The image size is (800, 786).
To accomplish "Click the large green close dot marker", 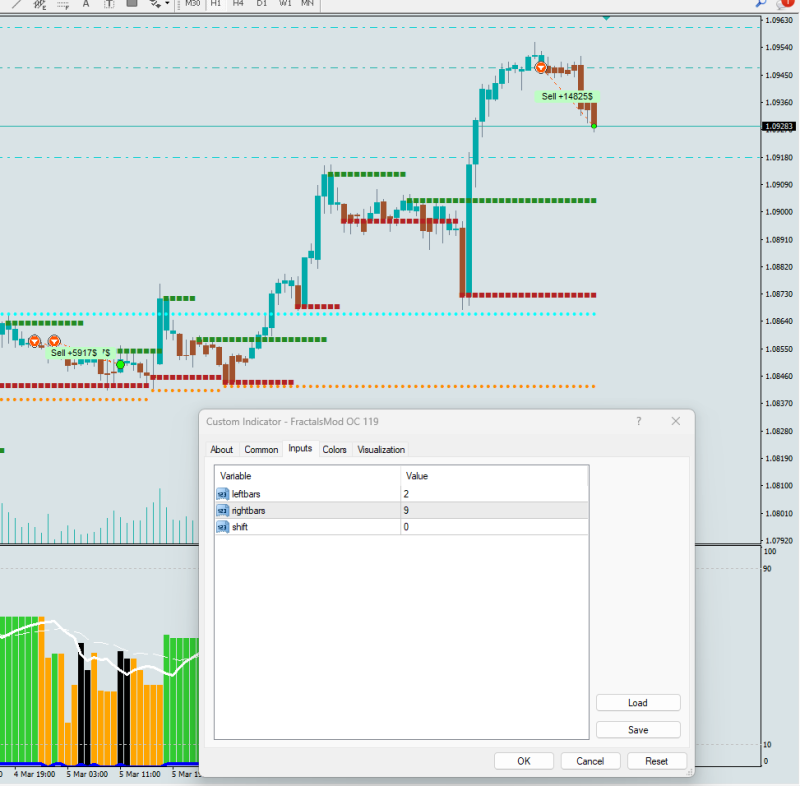I will click(x=120, y=365).
